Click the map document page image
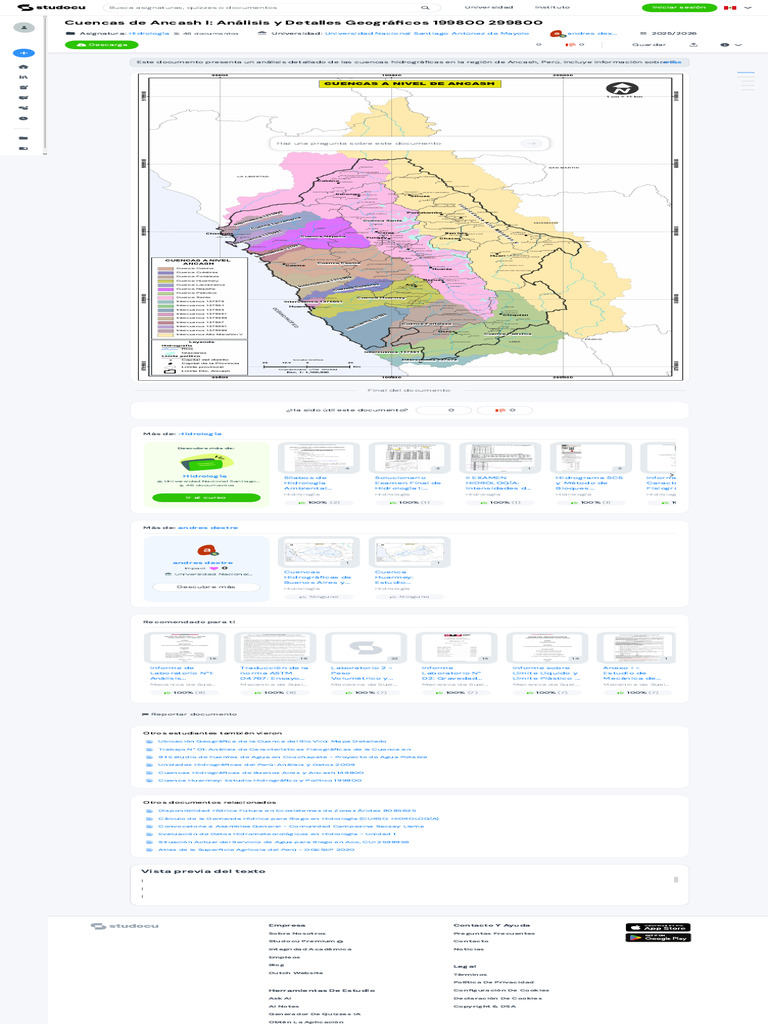Screen dimensions: 768x1024 tap(409, 227)
